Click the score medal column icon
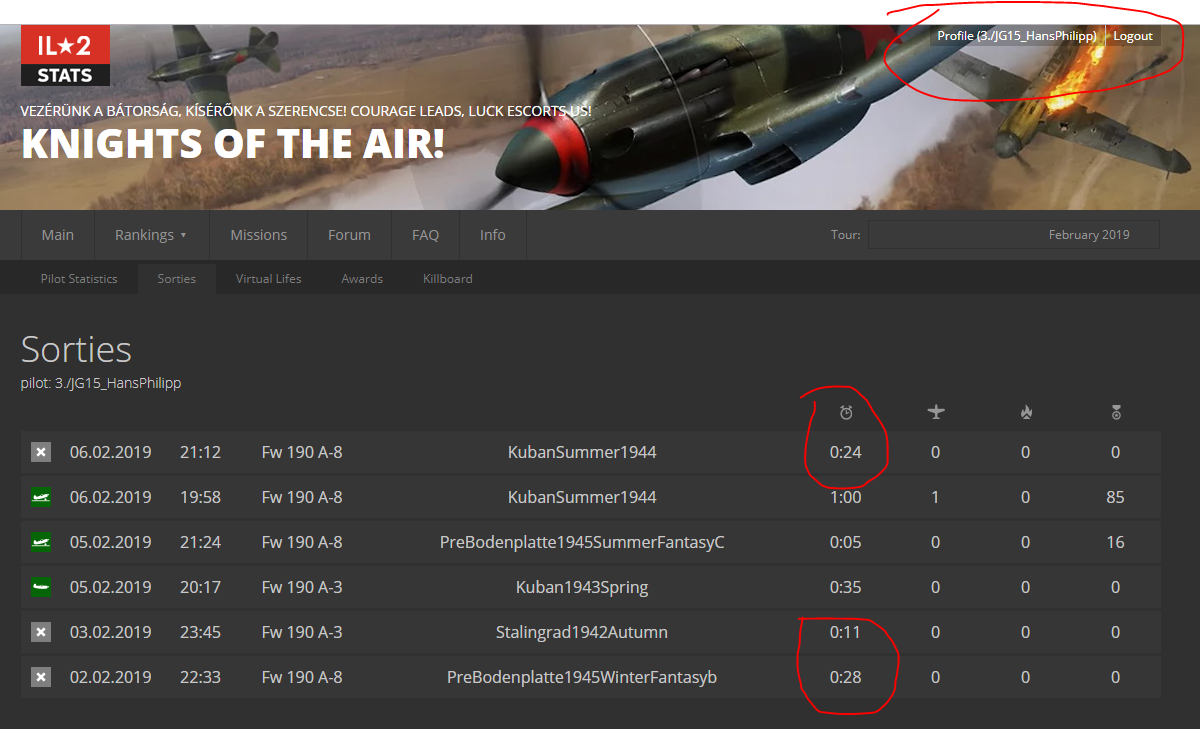Image resolution: width=1200 pixels, height=729 pixels. click(1116, 413)
